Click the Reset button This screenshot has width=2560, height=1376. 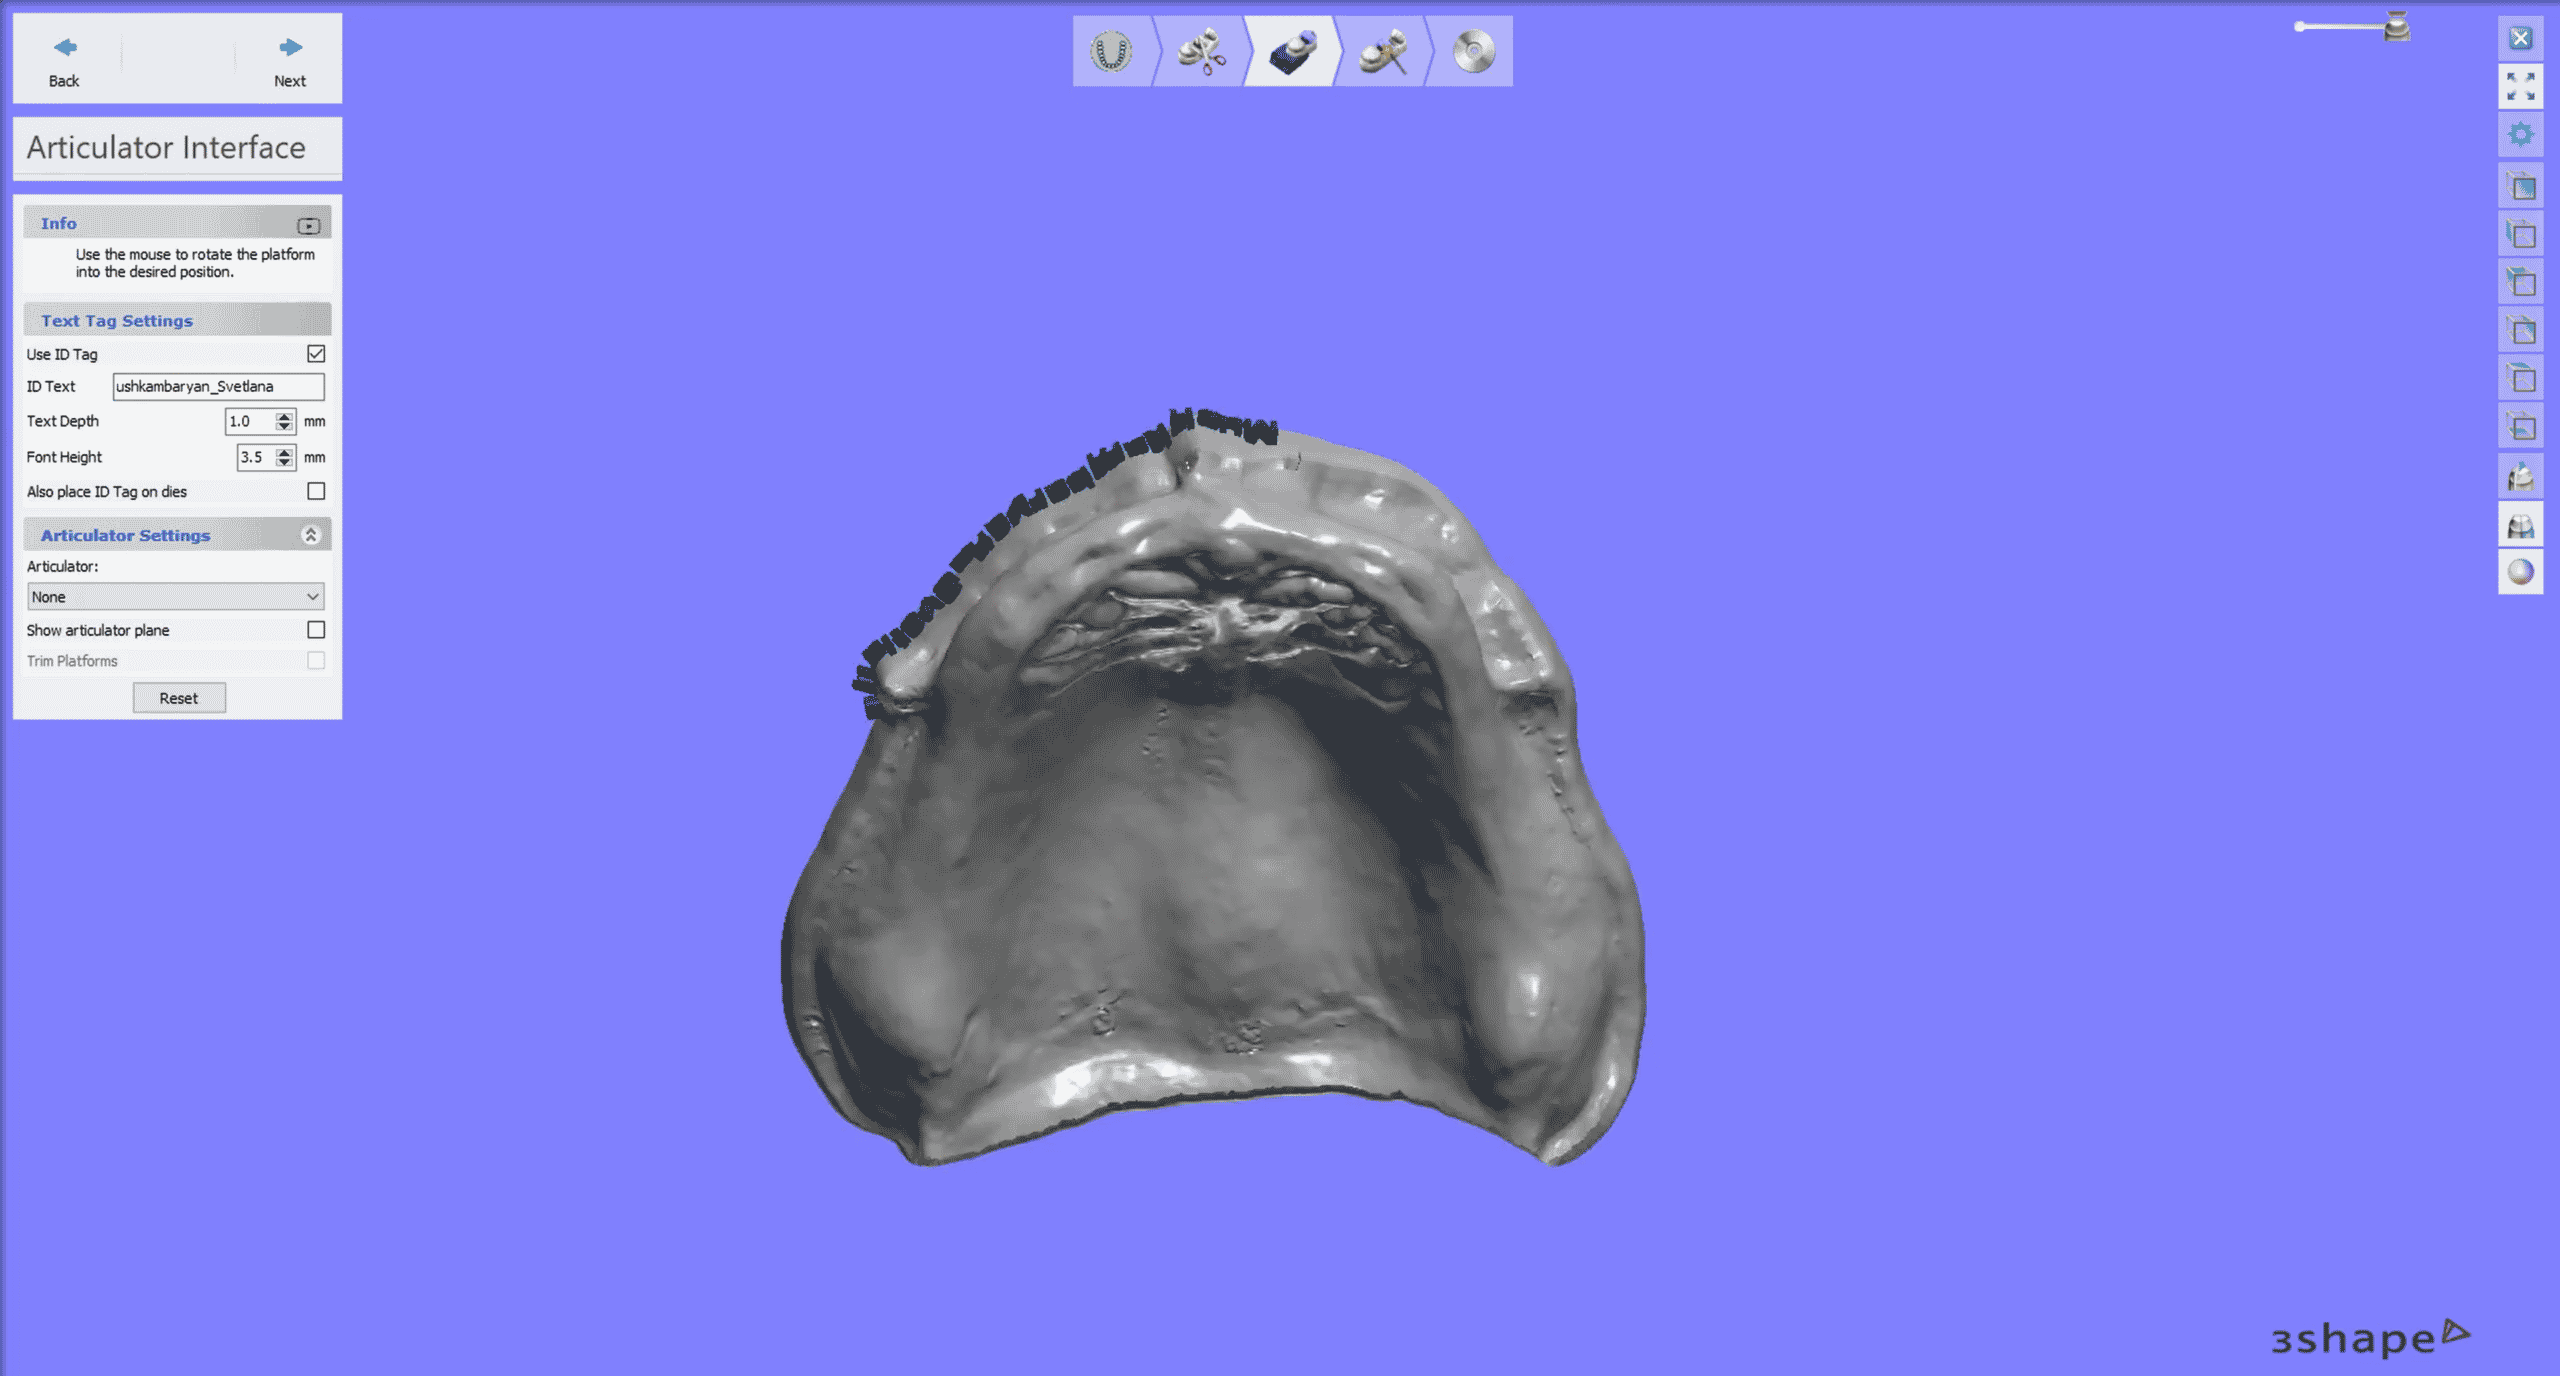[179, 698]
